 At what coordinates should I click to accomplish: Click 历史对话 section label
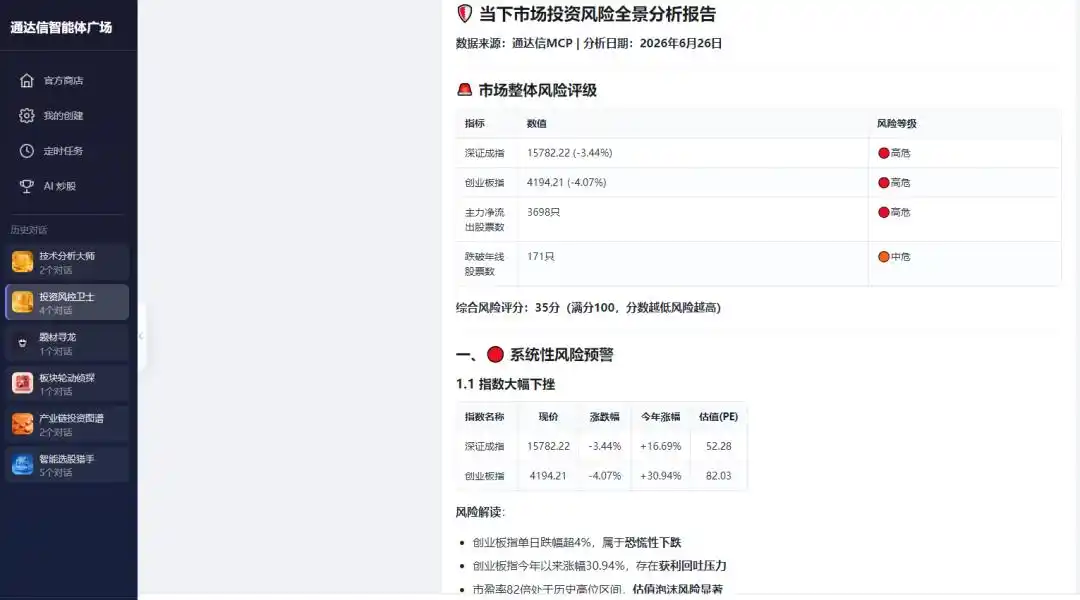click(29, 230)
